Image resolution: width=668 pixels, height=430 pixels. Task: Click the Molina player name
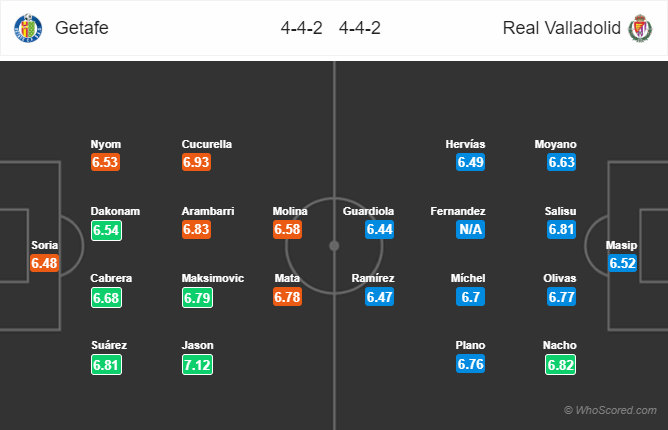tap(290, 212)
